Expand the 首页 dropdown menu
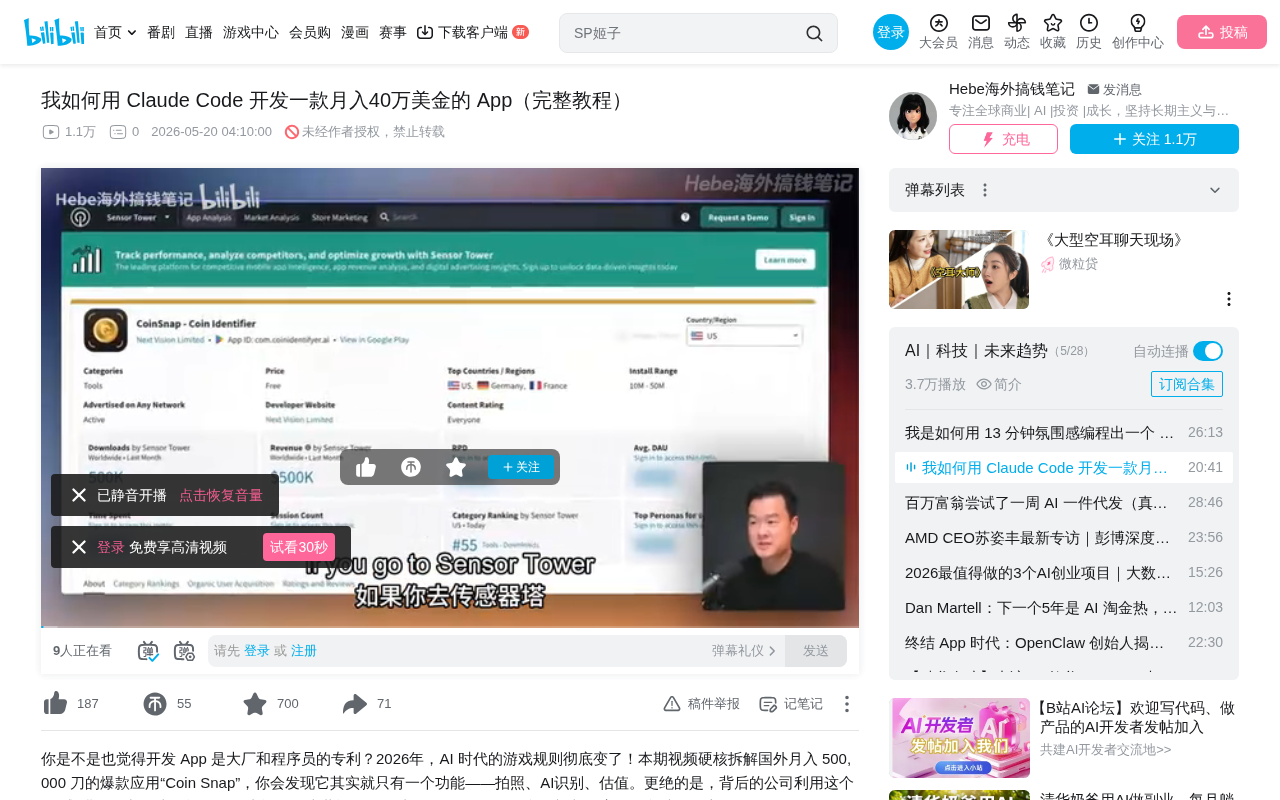The image size is (1280, 800). tap(132, 32)
